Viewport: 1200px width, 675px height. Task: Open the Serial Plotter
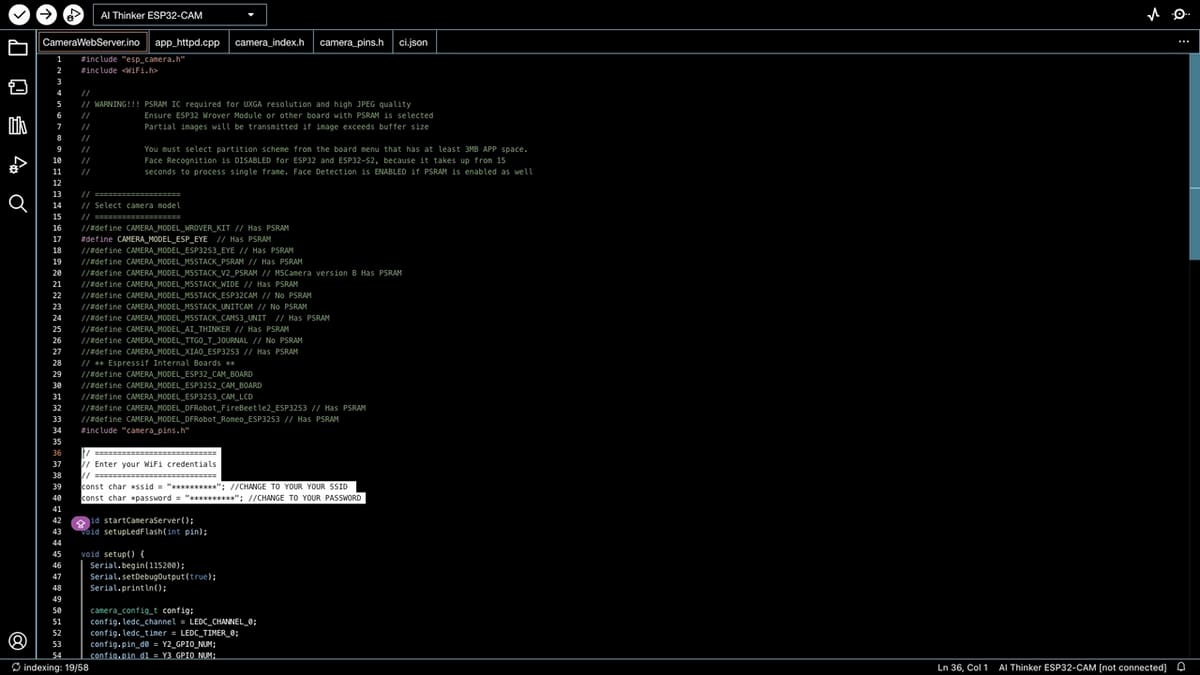[1154, 15]
